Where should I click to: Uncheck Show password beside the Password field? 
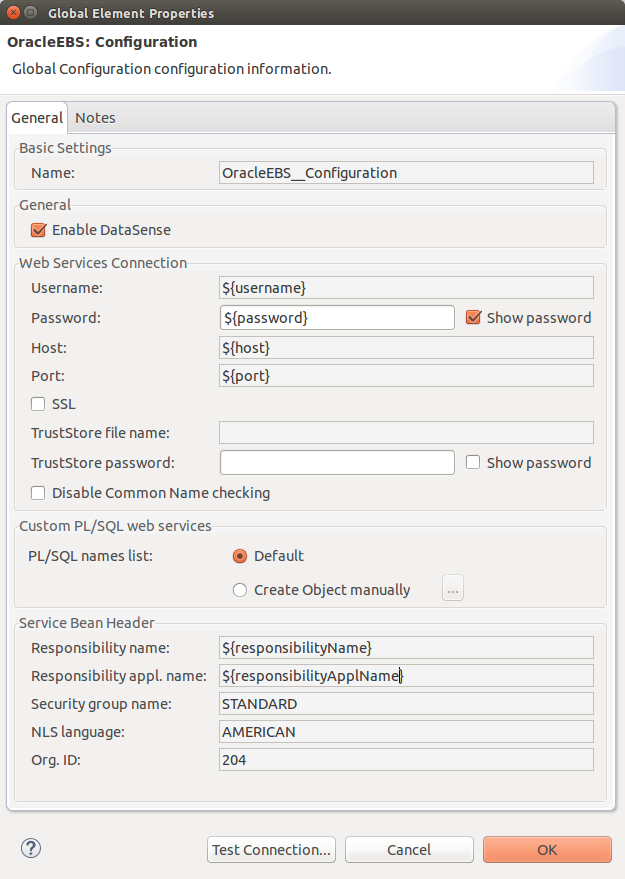473,317
